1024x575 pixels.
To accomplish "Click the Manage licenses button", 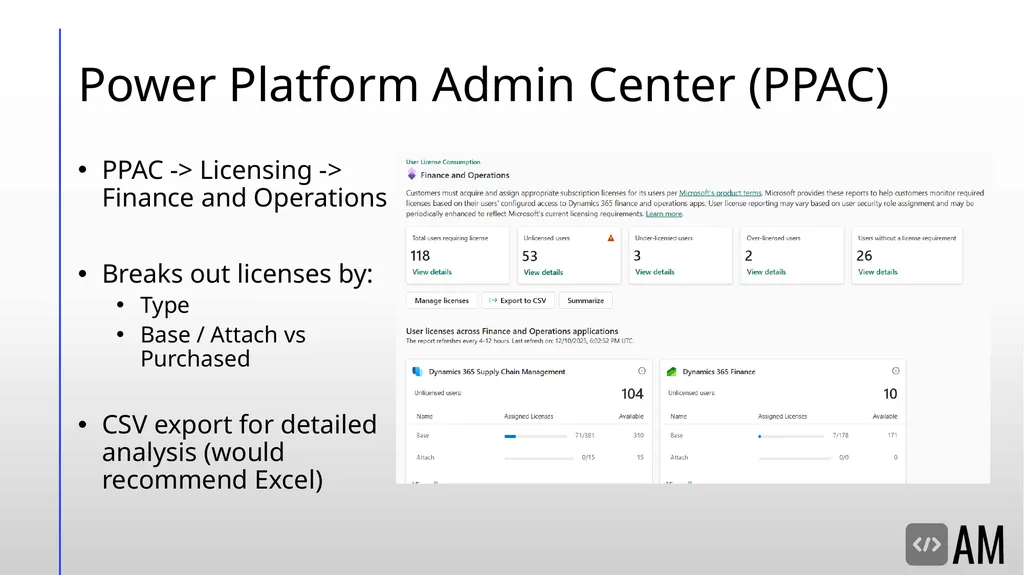I will tap(441, 301).
